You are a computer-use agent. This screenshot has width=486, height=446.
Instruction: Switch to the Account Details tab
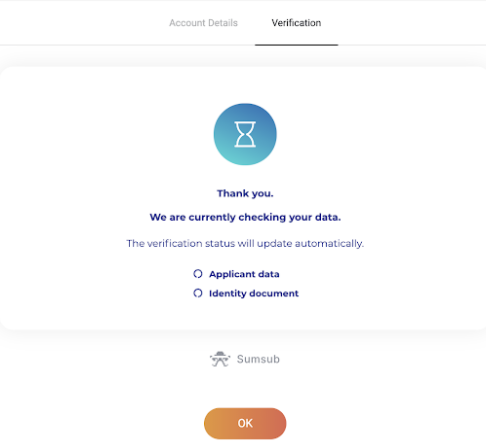[x=203, y=23]
